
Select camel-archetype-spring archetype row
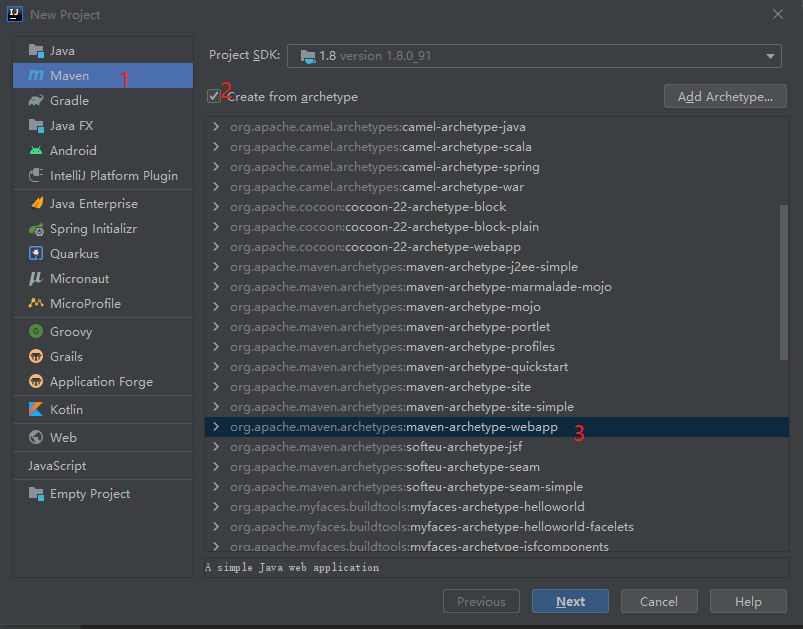pyautogui.click(x=496, y=166)
